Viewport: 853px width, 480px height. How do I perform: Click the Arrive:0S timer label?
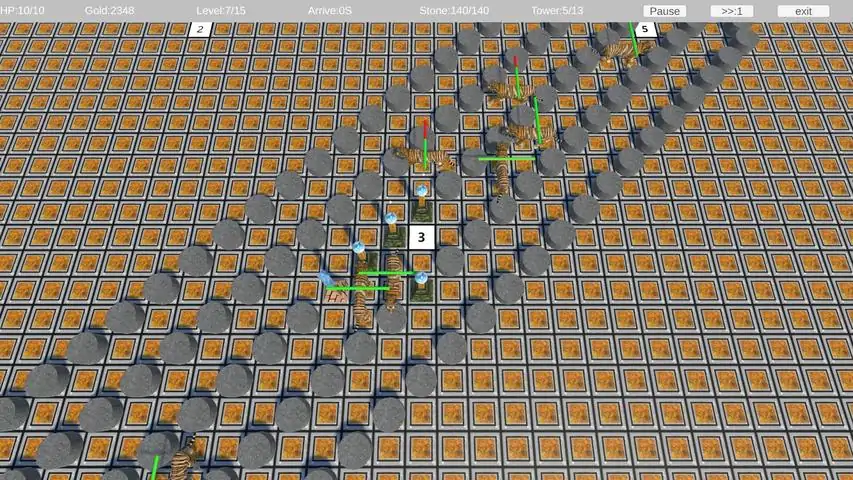coord(330,10)
